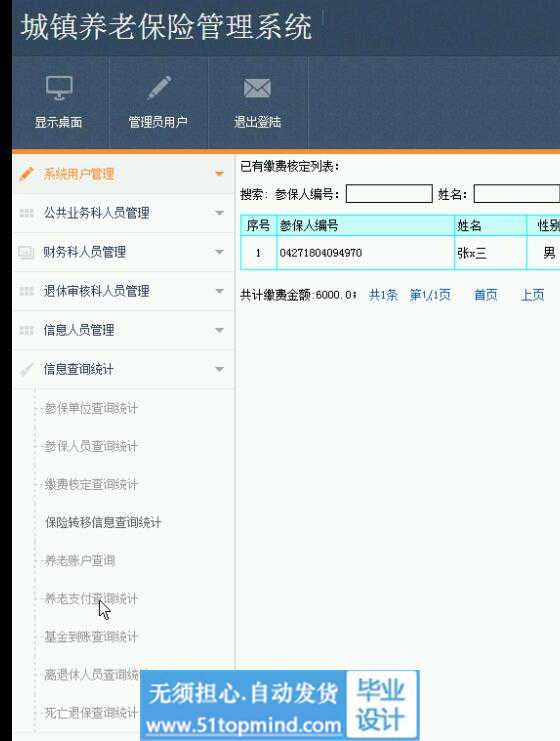Click the grid icon beside 退休审核科人员管理
Viewport: 560px width, 741px height.
(x=26, y=291)
